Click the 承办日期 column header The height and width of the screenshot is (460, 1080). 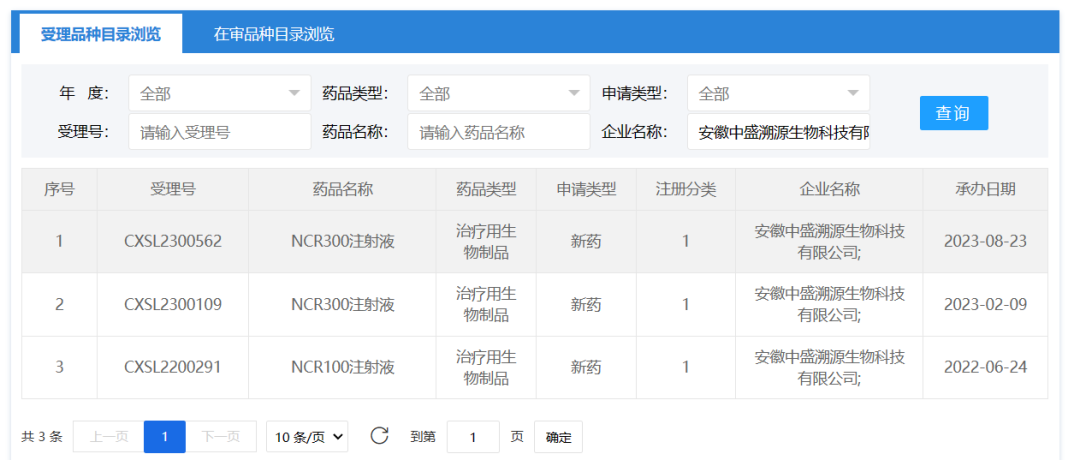pos(984,189)
